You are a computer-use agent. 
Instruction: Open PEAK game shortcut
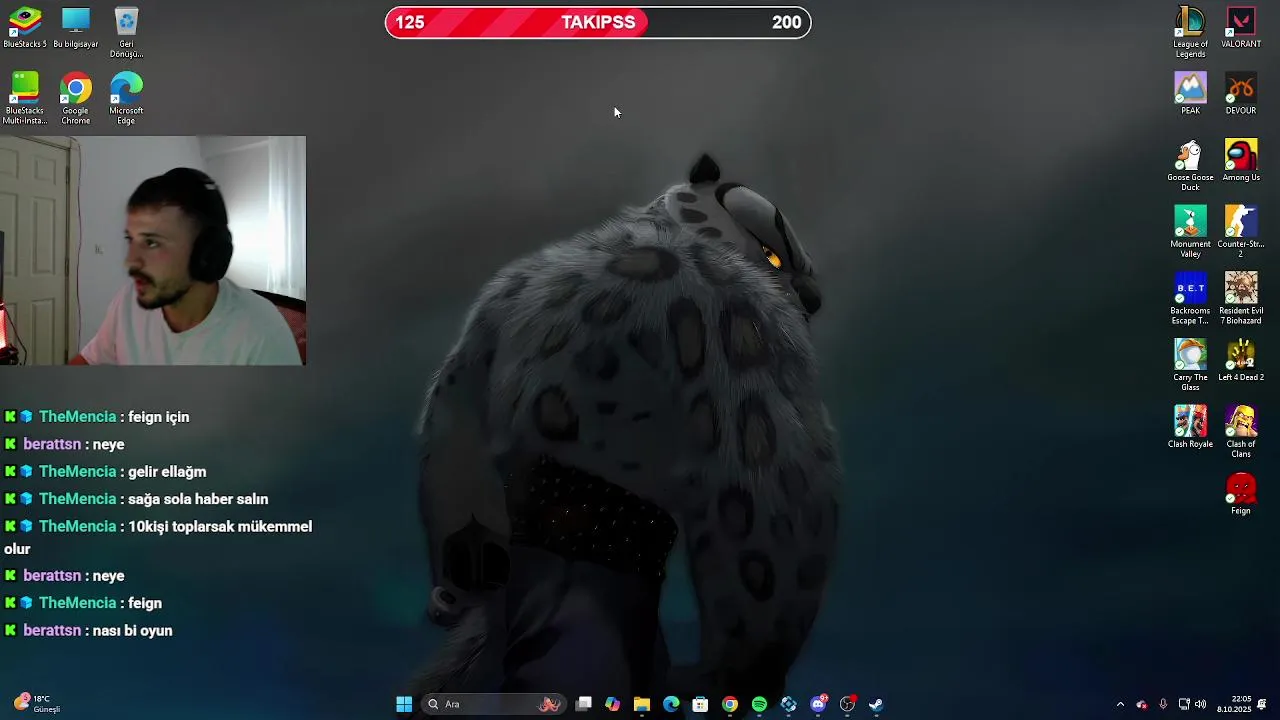(1190, 94)
